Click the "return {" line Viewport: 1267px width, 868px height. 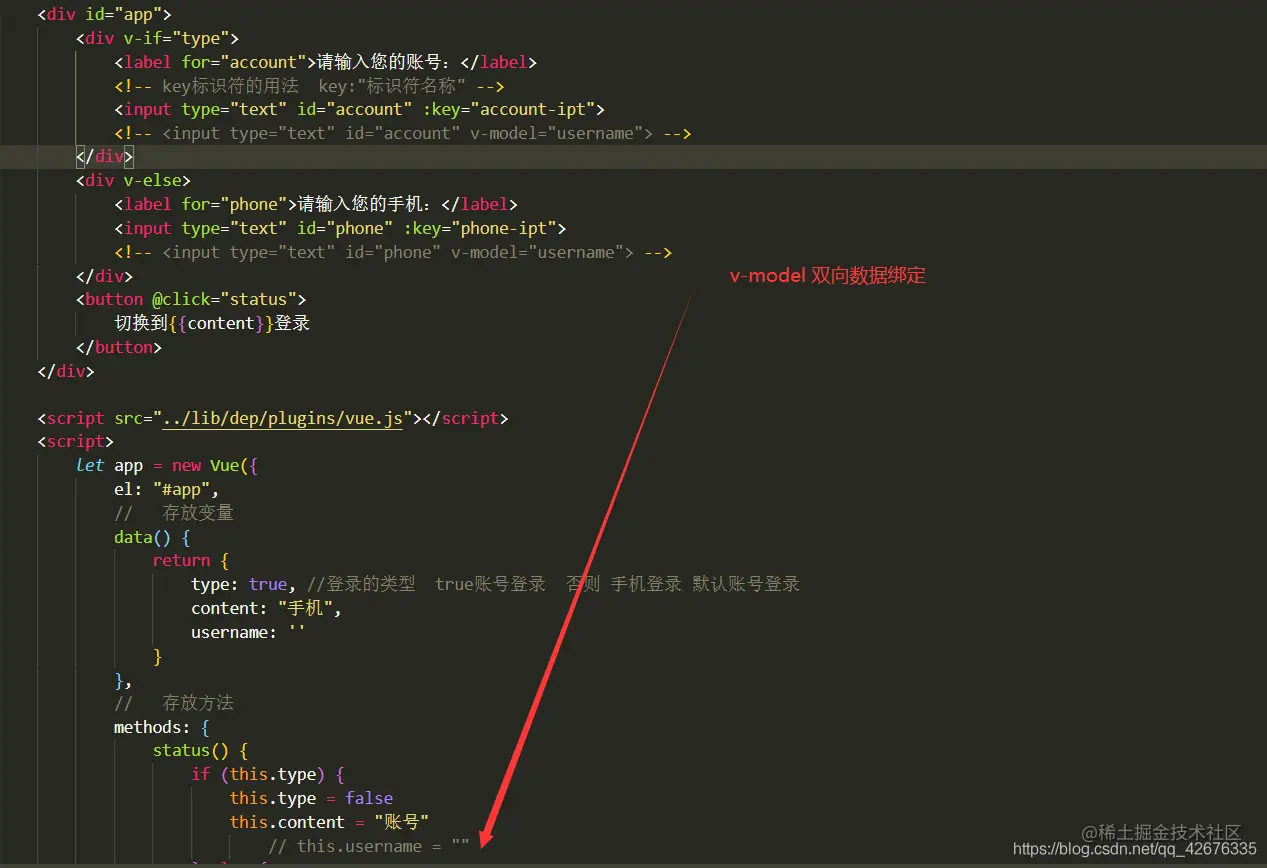pos(191,561)
